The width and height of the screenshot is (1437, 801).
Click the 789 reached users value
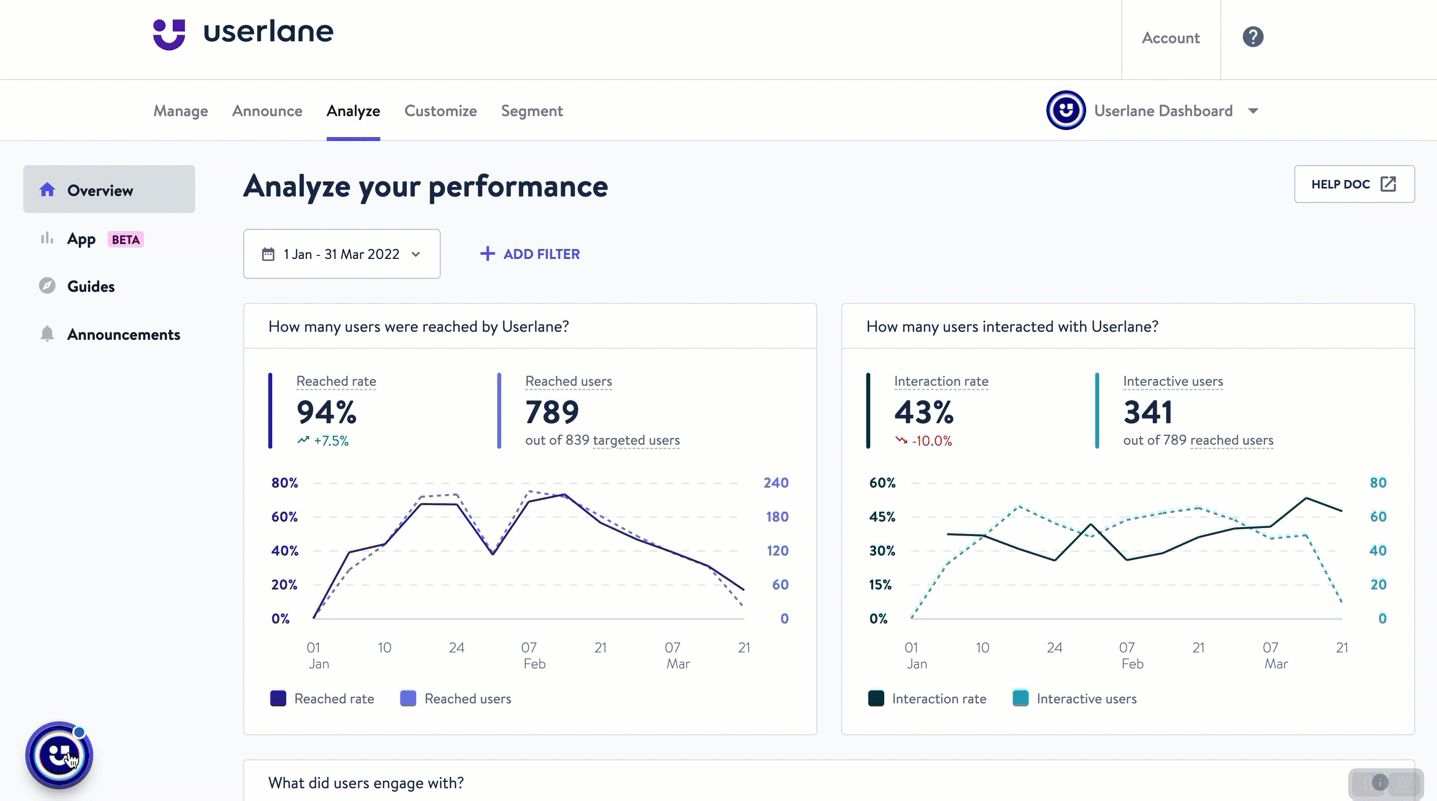[x=552, y=412]
